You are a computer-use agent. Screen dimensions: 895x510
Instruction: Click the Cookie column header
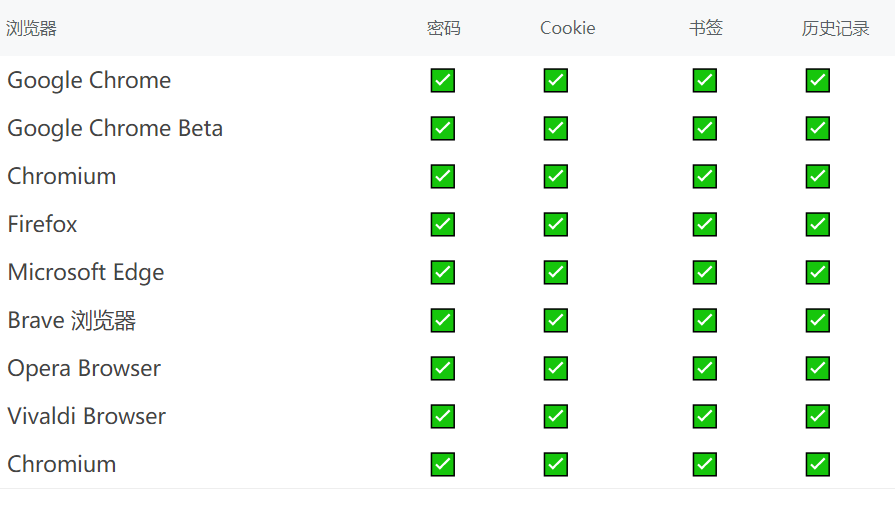coord(567,28)
